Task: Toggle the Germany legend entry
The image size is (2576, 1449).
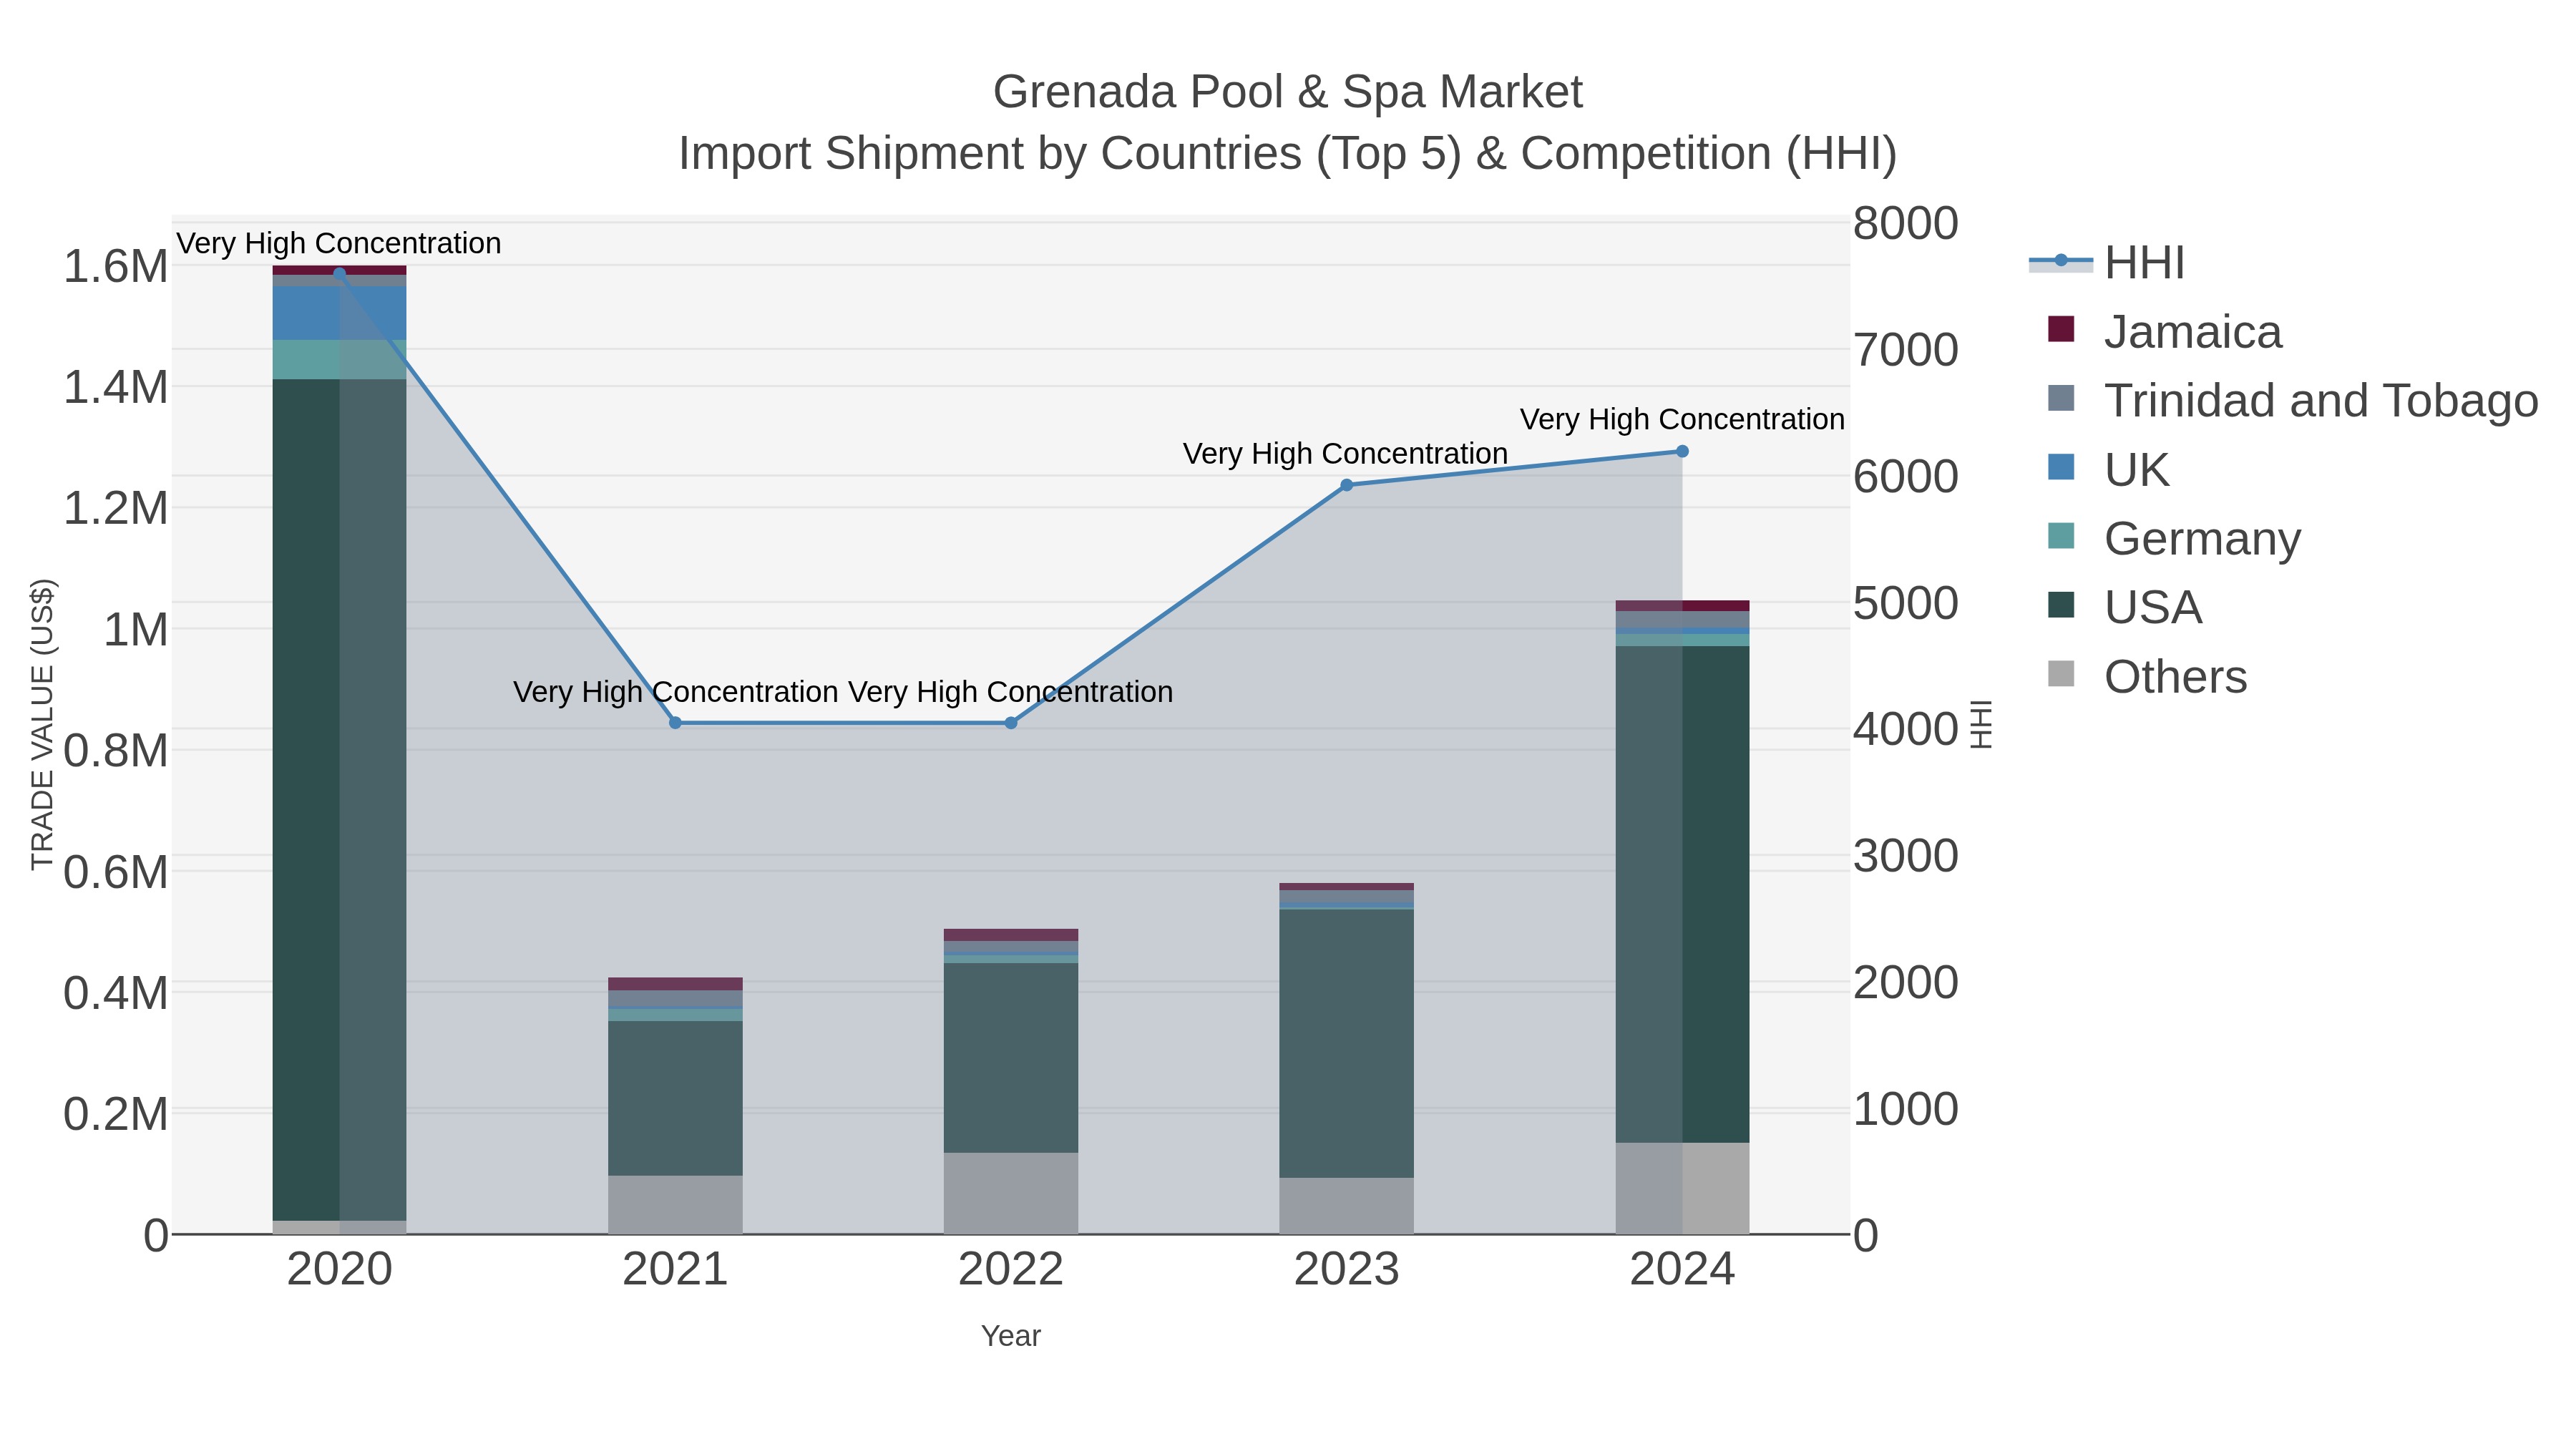Action: click(x=2174, y=539)
